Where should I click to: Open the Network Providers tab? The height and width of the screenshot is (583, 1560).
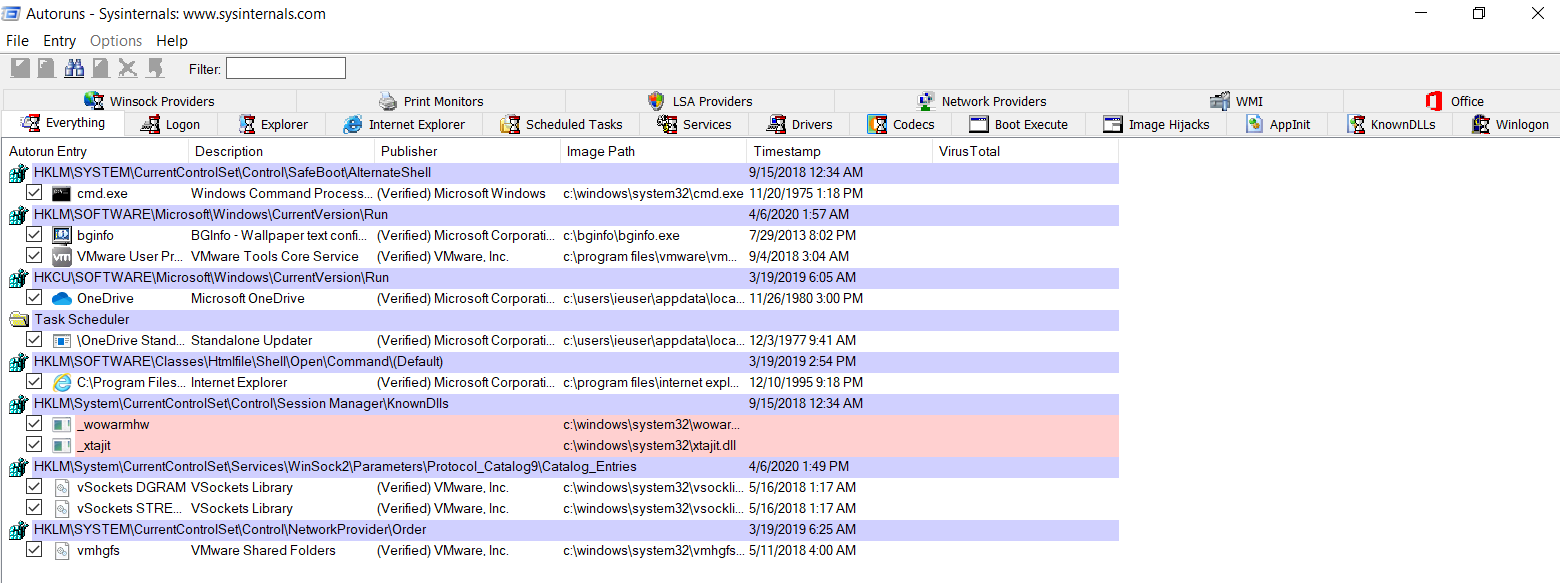(x=981, y=101)
